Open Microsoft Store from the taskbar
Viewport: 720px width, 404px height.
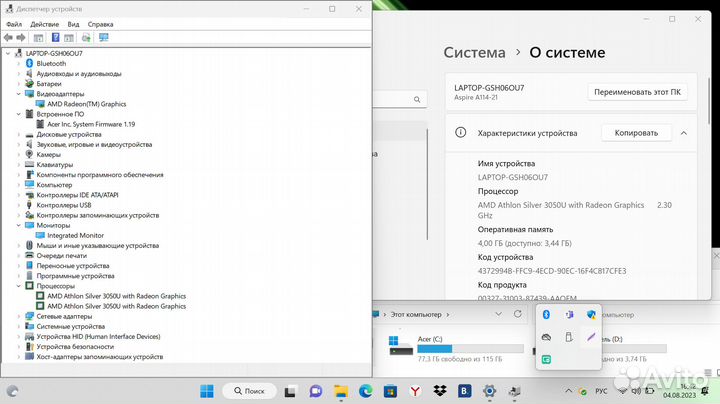pyautogui.click(x=390, y=392)
